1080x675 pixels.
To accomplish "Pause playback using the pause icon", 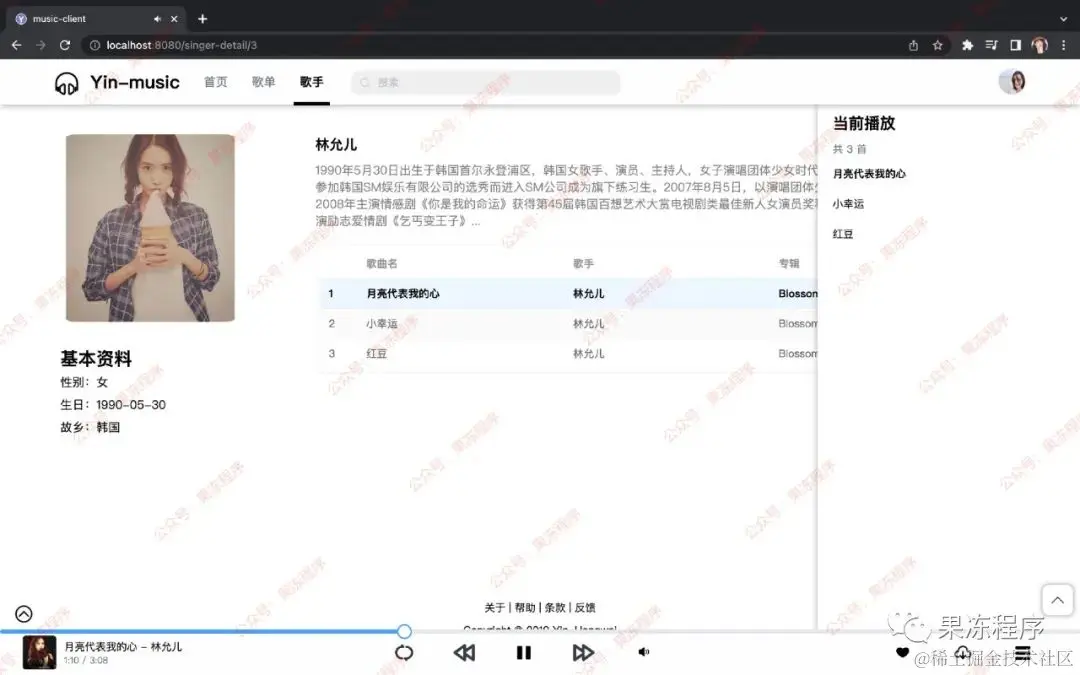I will [524, 652].
